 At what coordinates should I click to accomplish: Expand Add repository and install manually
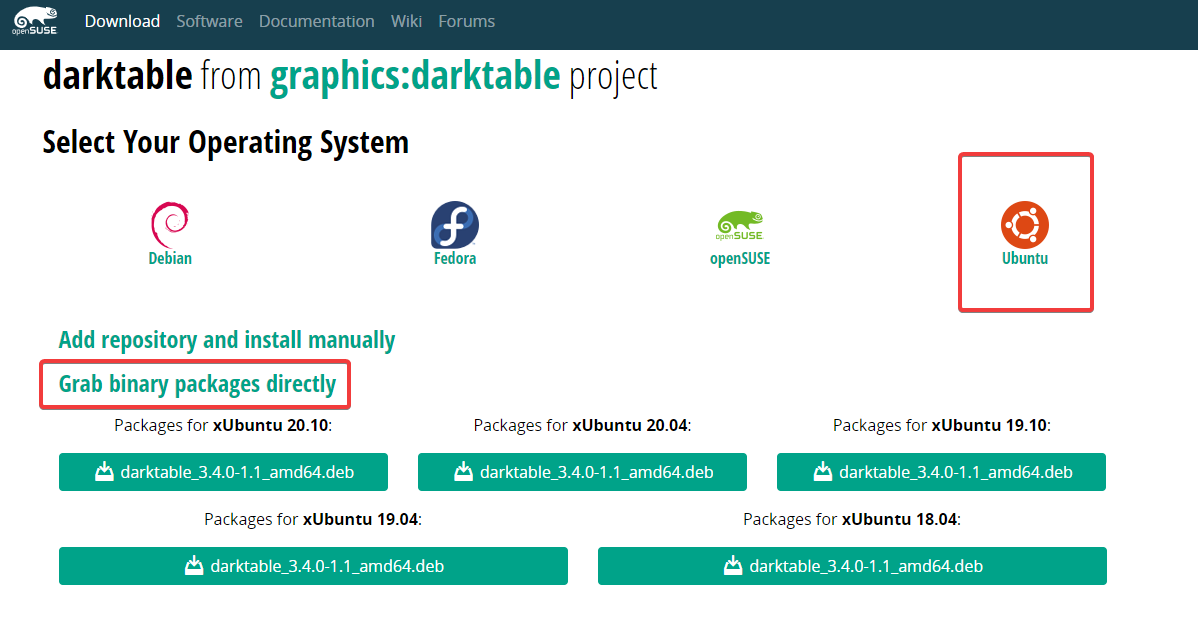tap(227, 339)
